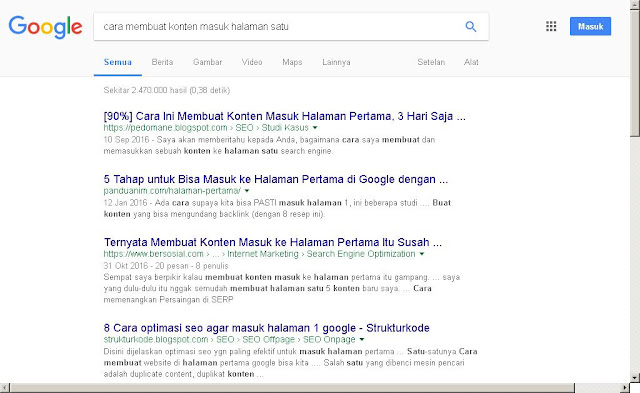Open '8 Cara optimasi seo' Strukturkode result
This screenshot has width=640, height=393.
pyautogui.click(x=267, y=328)
